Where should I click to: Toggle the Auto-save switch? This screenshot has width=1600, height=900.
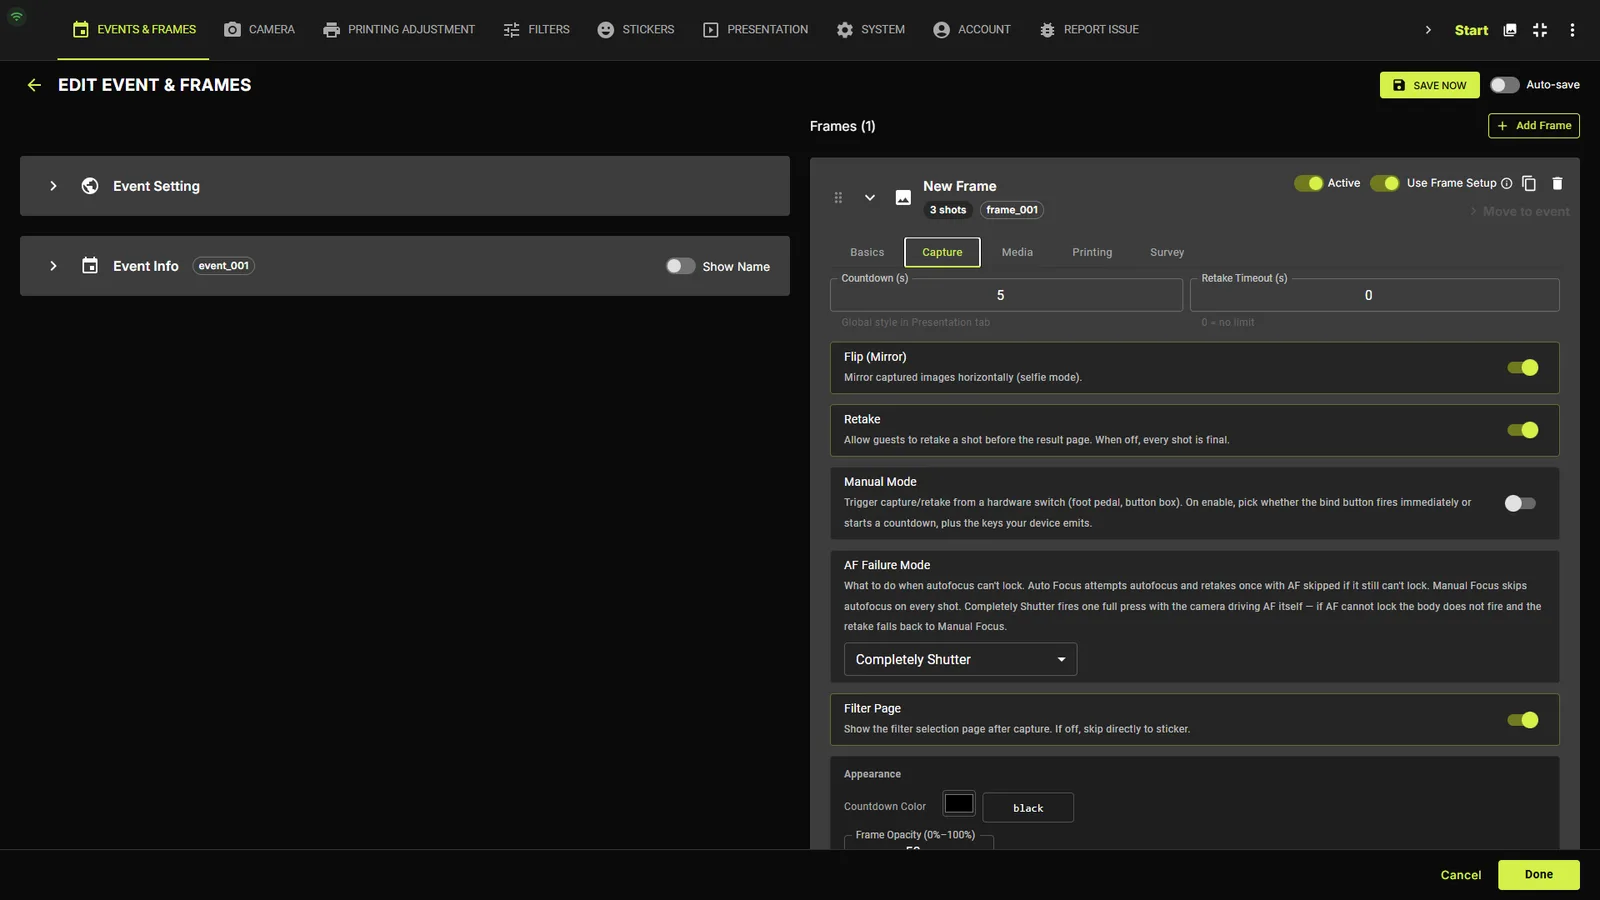[1504, 85]
